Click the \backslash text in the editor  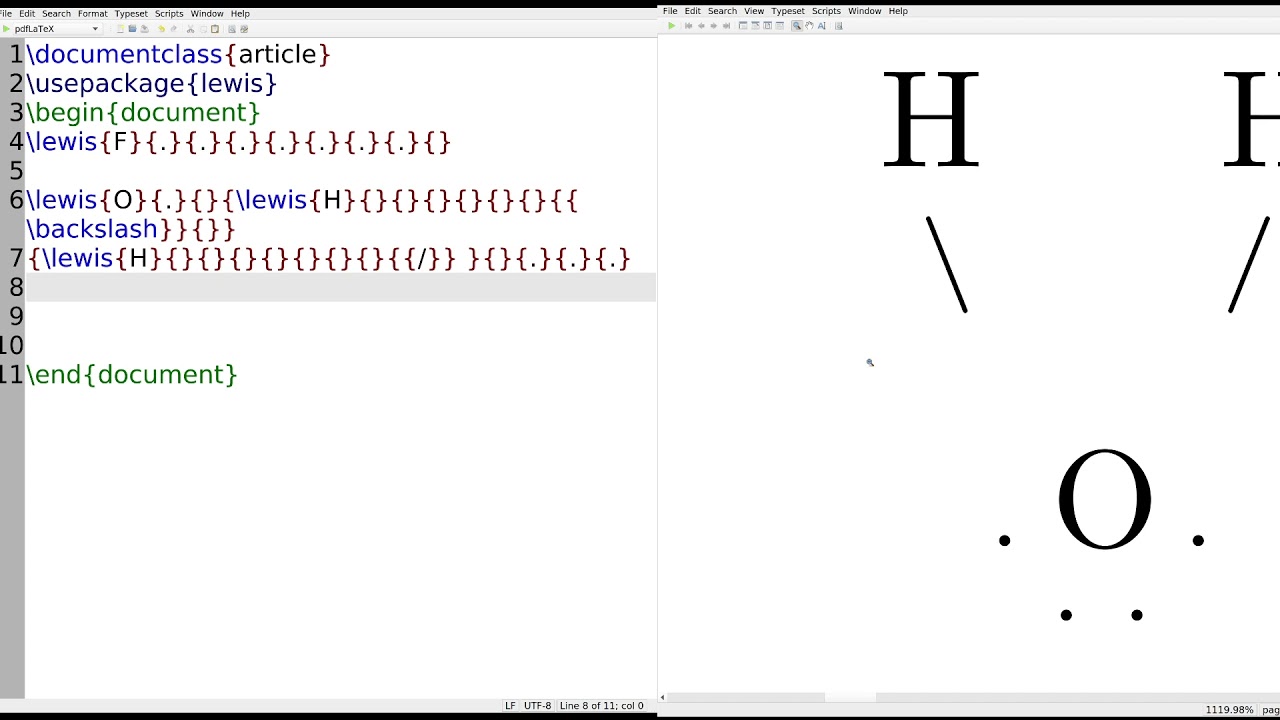(x=92, y=229)
